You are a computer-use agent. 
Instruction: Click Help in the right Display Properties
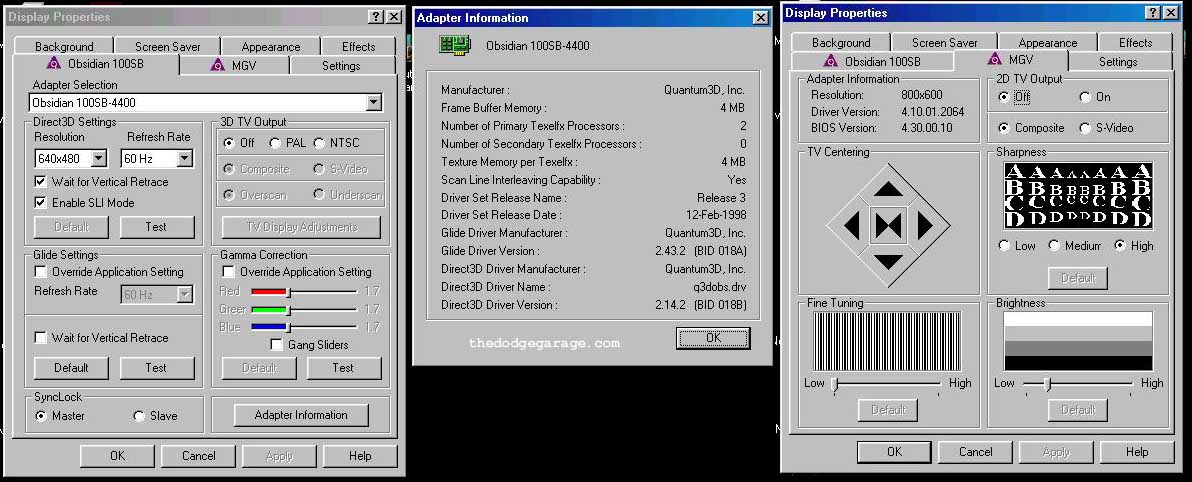click(x=1137, y=452)
